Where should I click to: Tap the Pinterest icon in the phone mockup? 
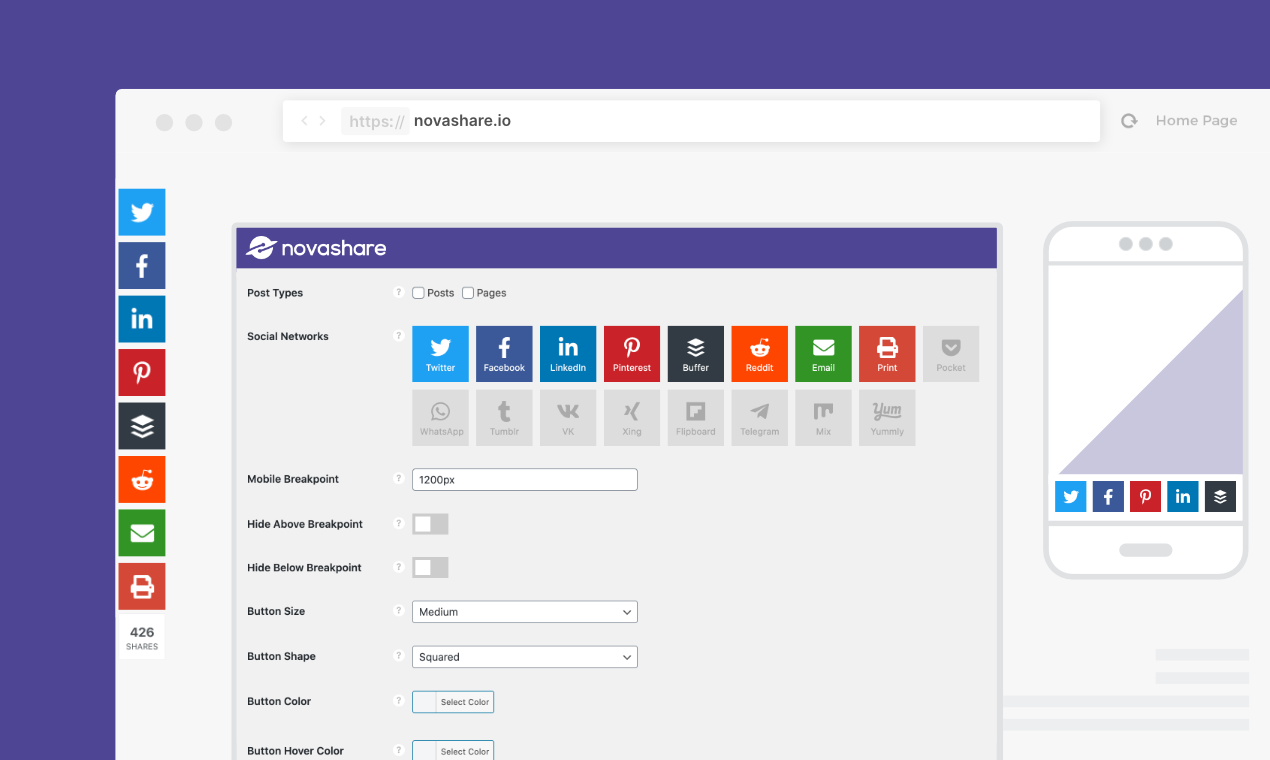1146,496
